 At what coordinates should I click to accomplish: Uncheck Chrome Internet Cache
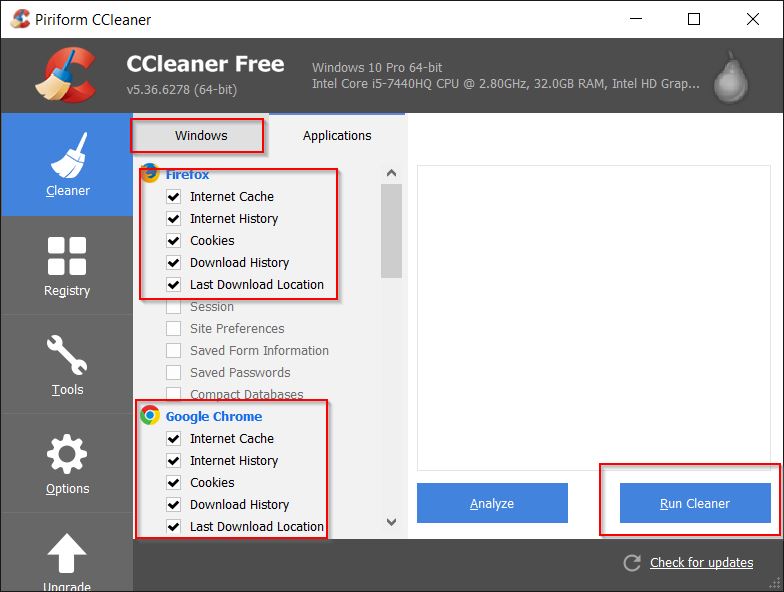coord(174,438)
